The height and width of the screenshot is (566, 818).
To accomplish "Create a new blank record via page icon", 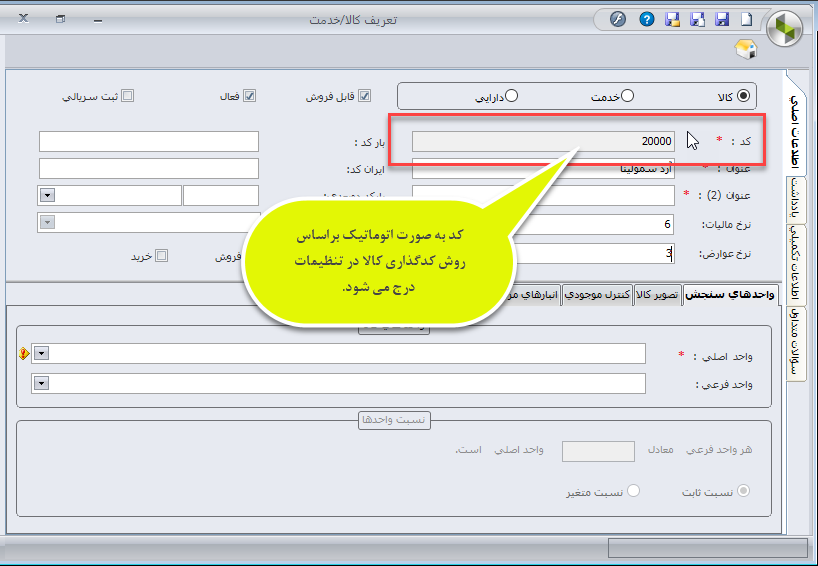I will (747, 20).
